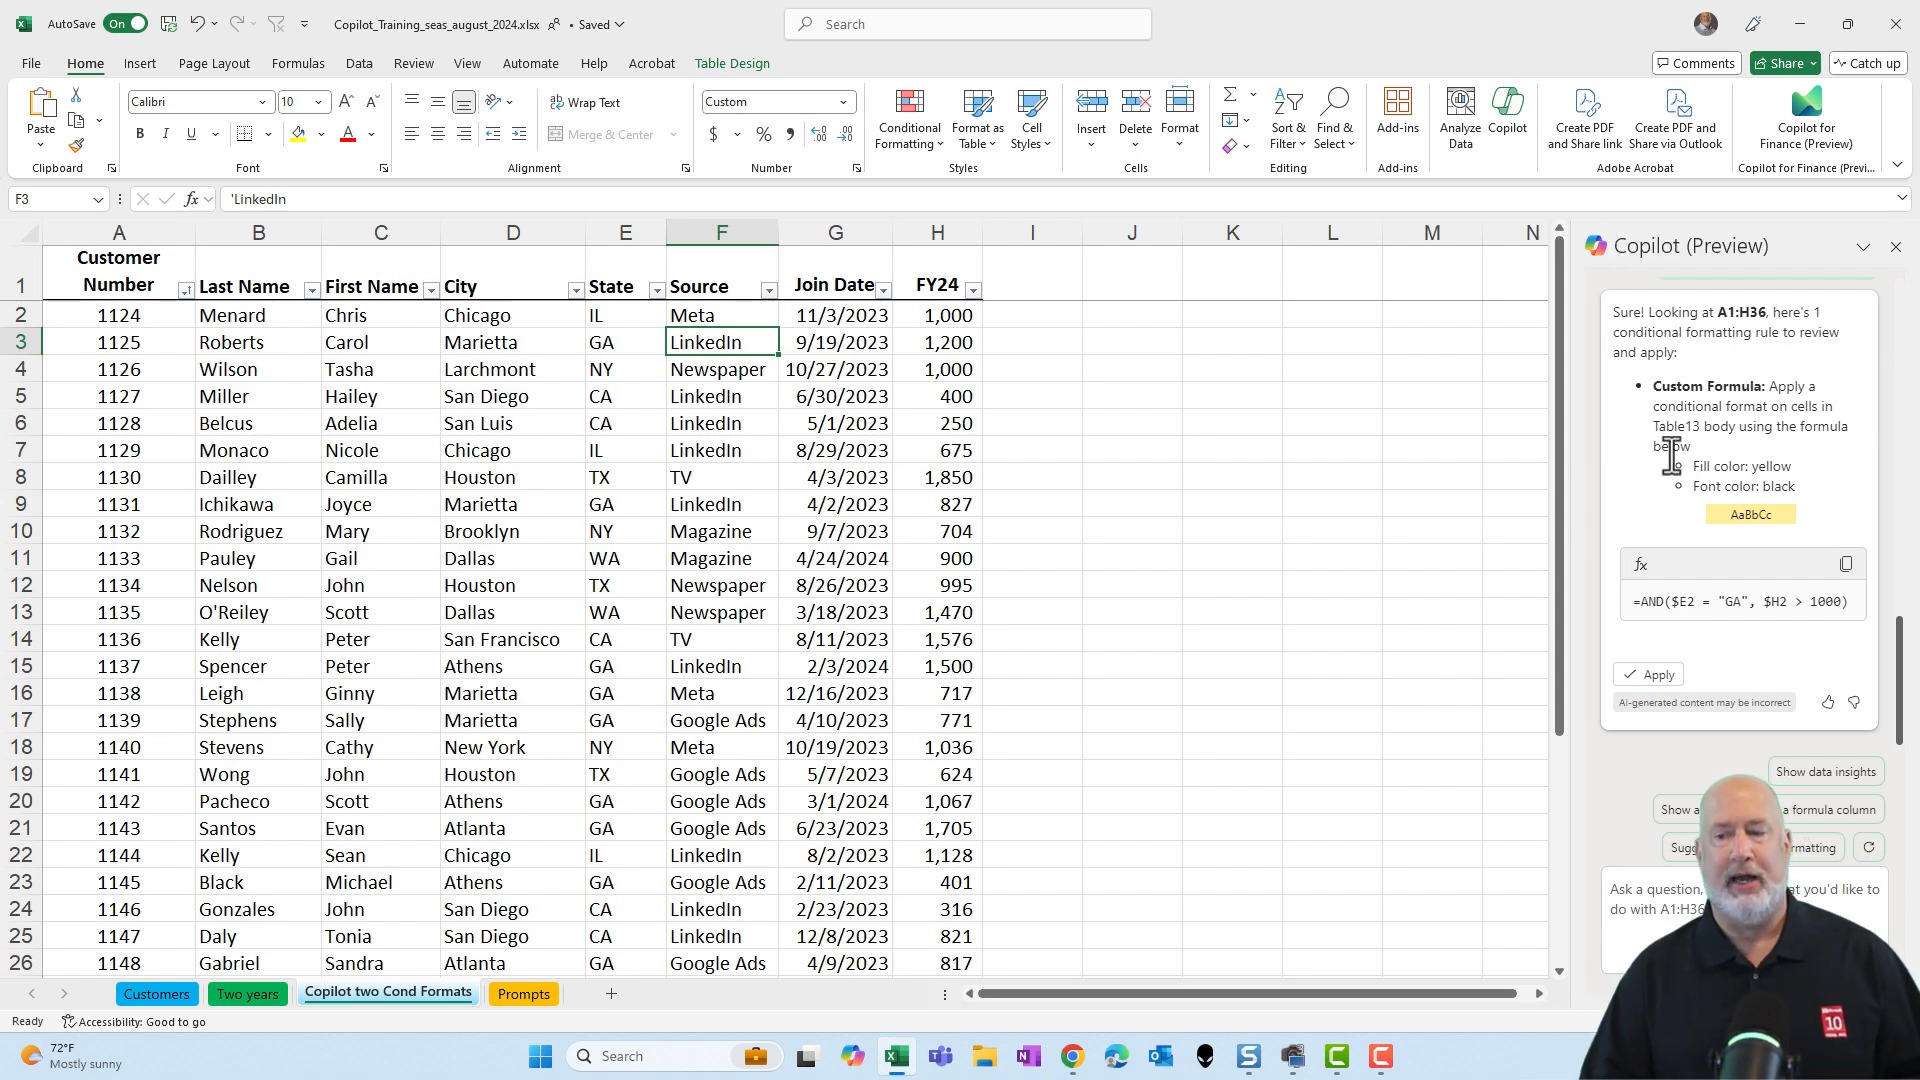Toggle bold formatting

pos(140,133)
